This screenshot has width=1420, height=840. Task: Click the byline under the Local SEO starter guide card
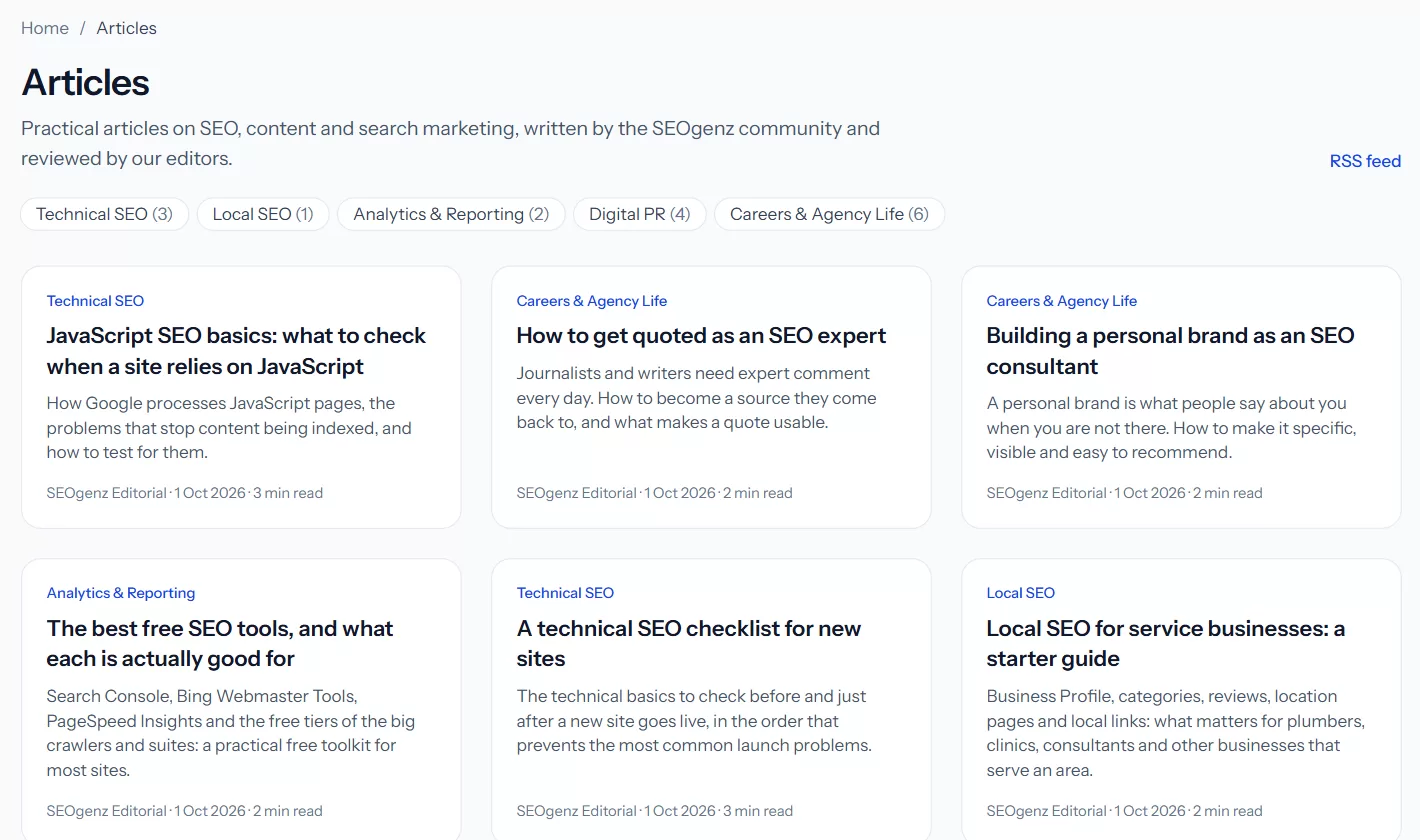point(1125,811)
